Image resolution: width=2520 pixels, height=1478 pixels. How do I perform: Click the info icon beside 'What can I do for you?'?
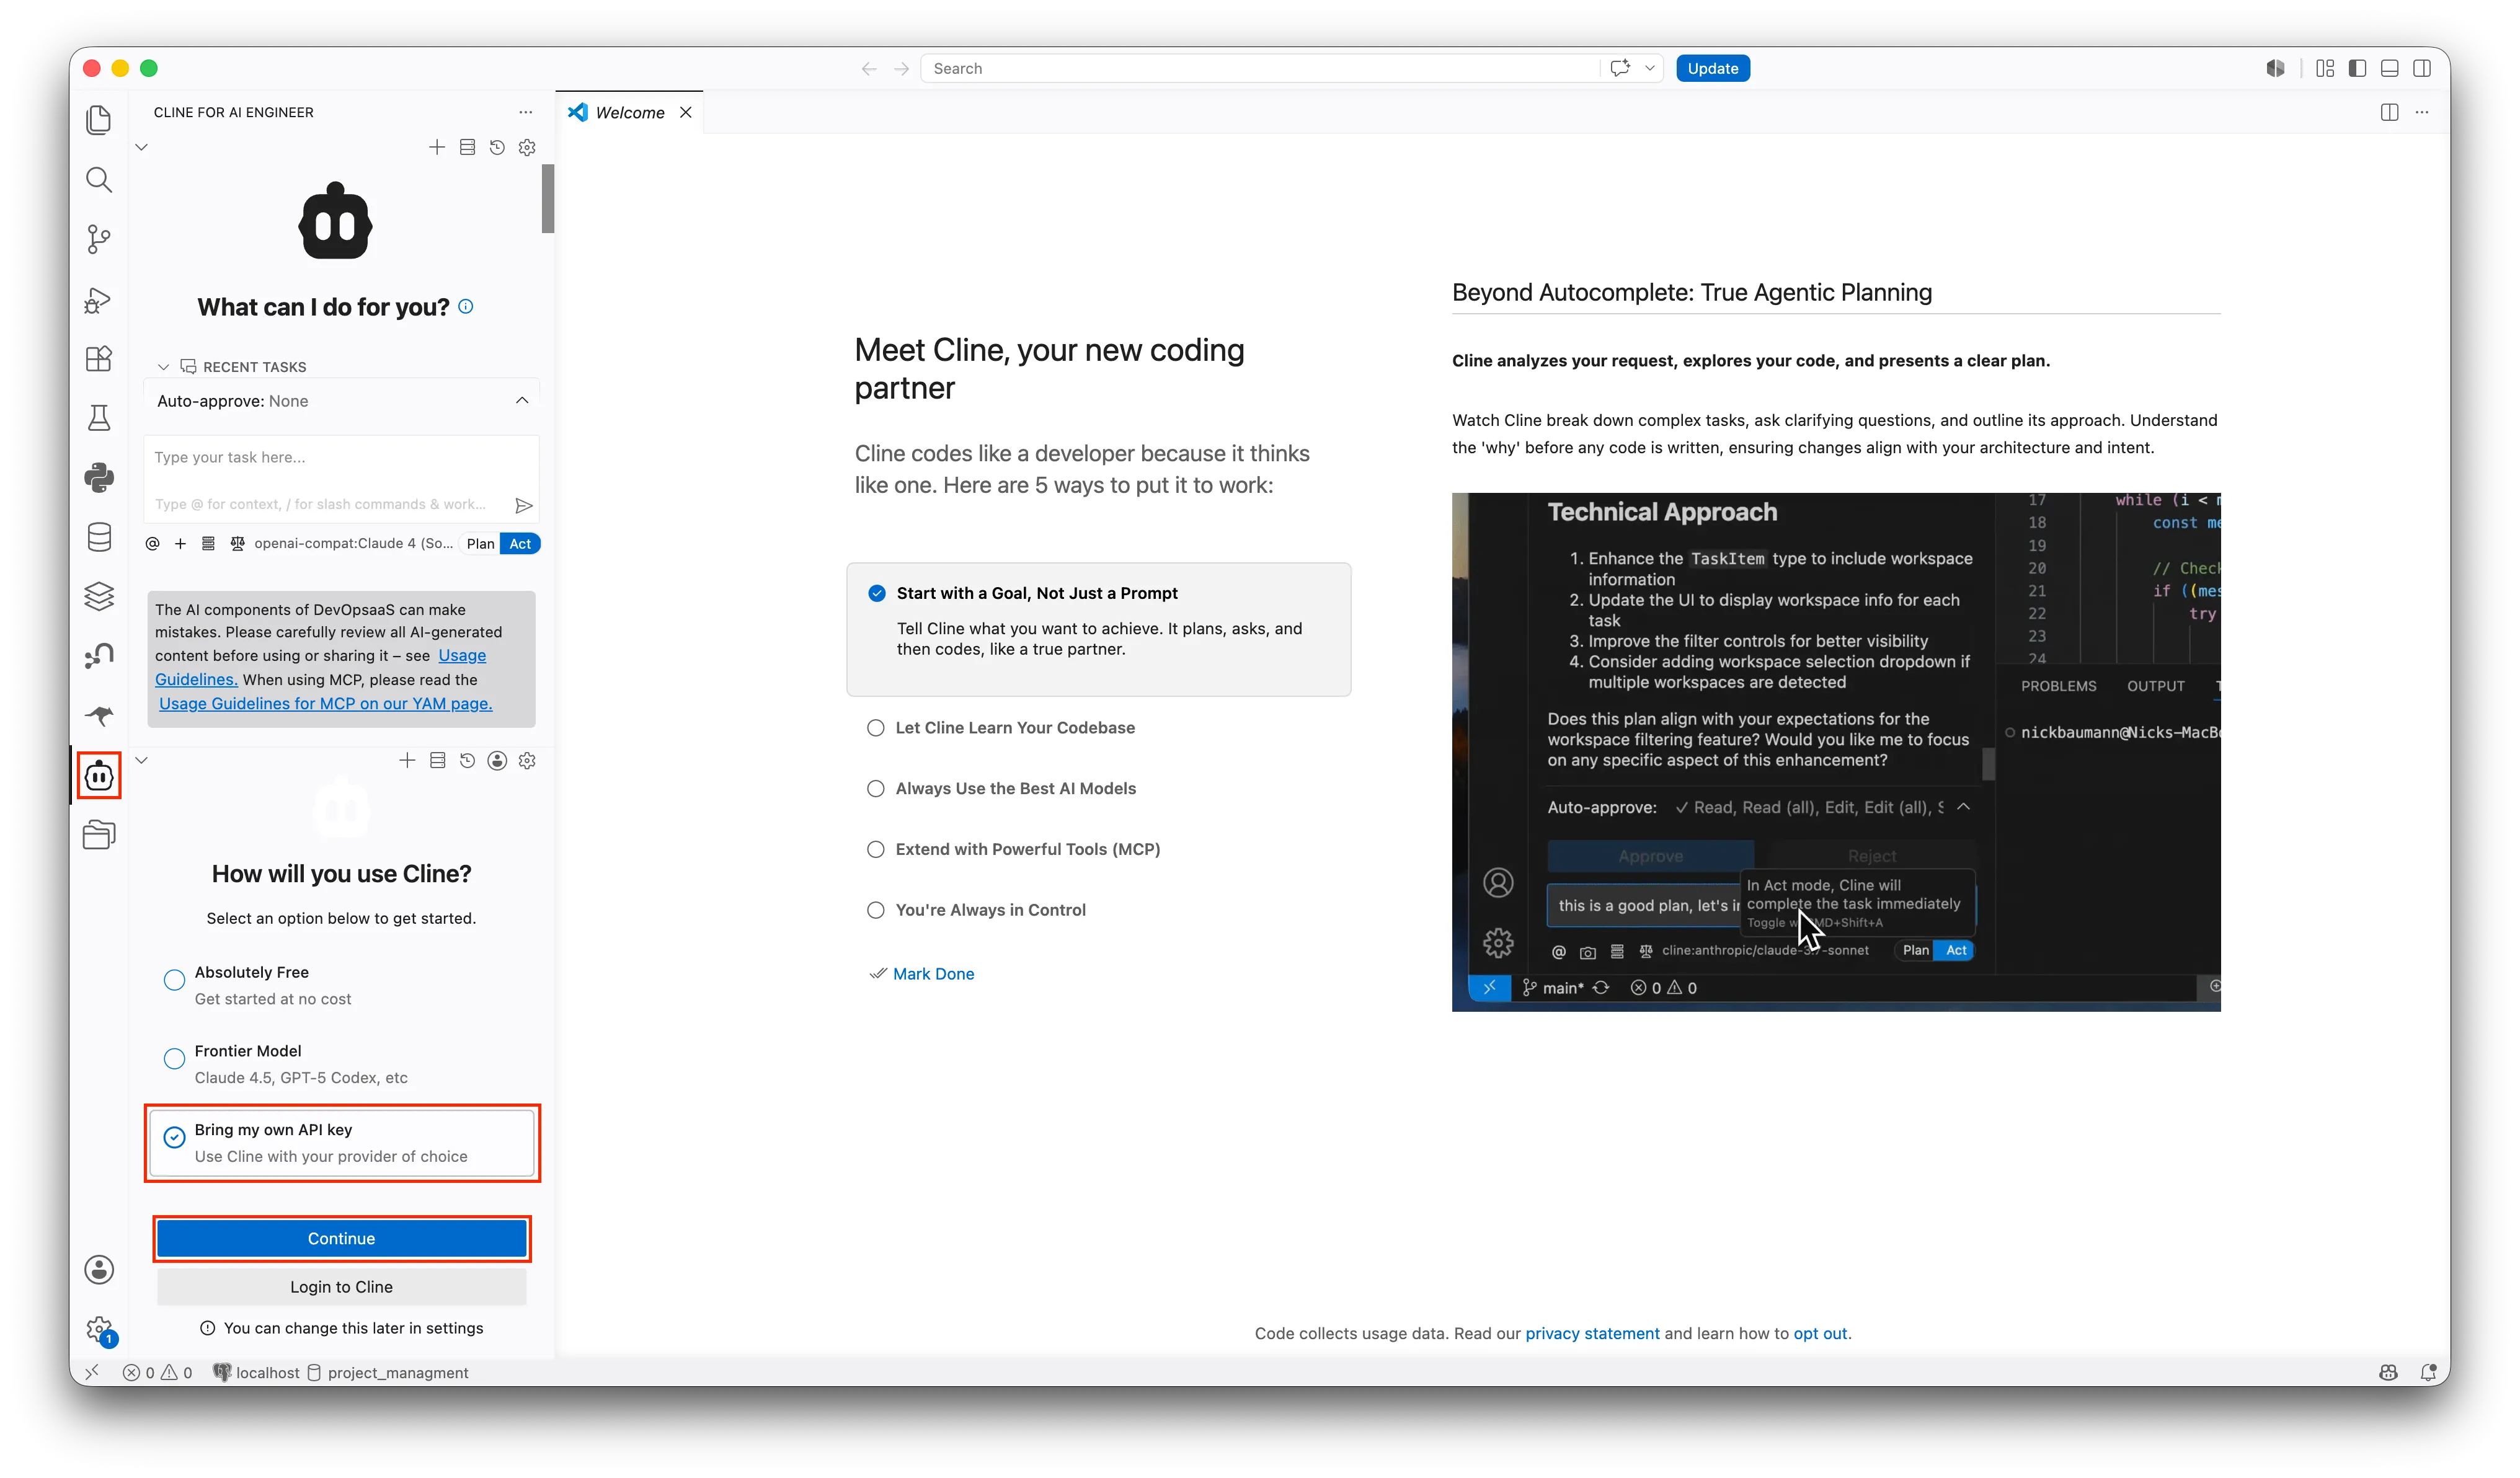click(x=465, y=307)
